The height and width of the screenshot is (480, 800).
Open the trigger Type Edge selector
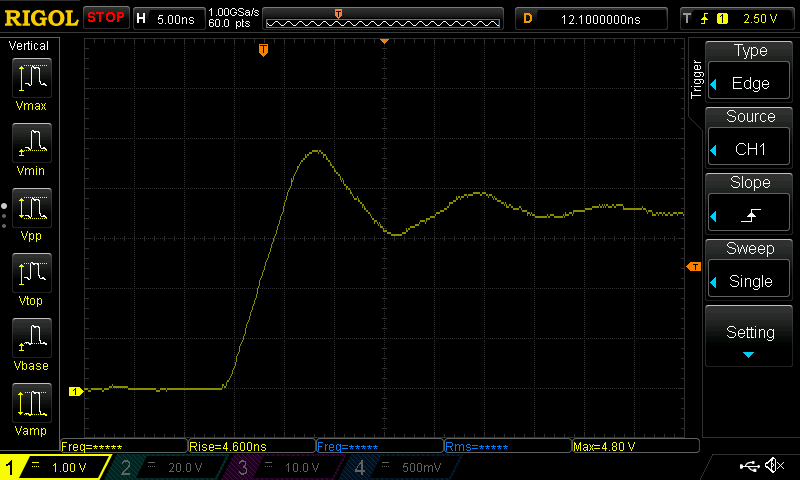(750, 72)
